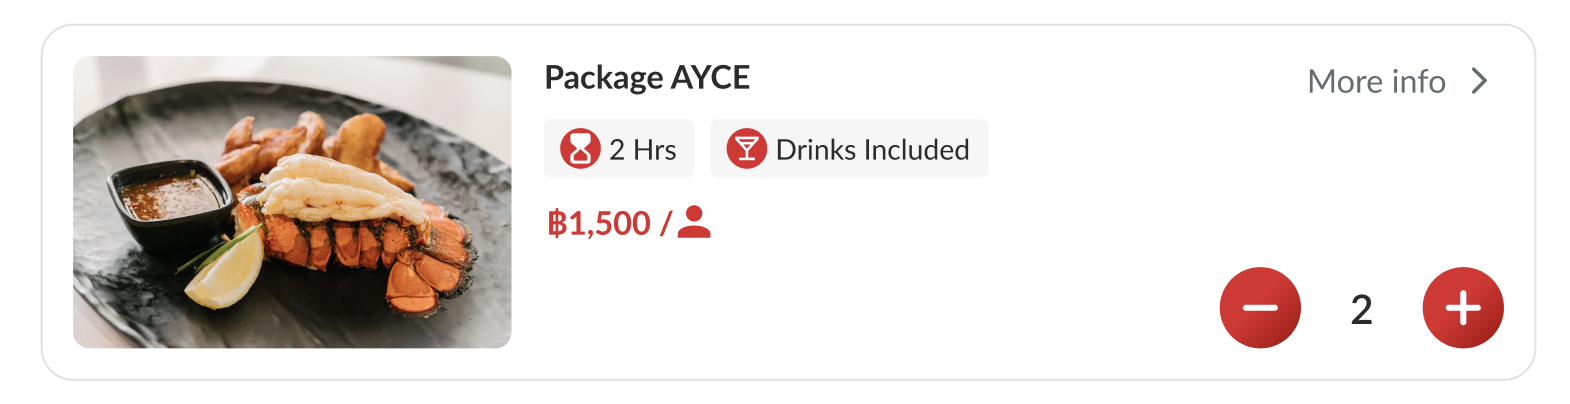The width and height of the screenshot is (1570, 404).
Task: Click the quantity value 2
Action: (x=1361, y=310)
